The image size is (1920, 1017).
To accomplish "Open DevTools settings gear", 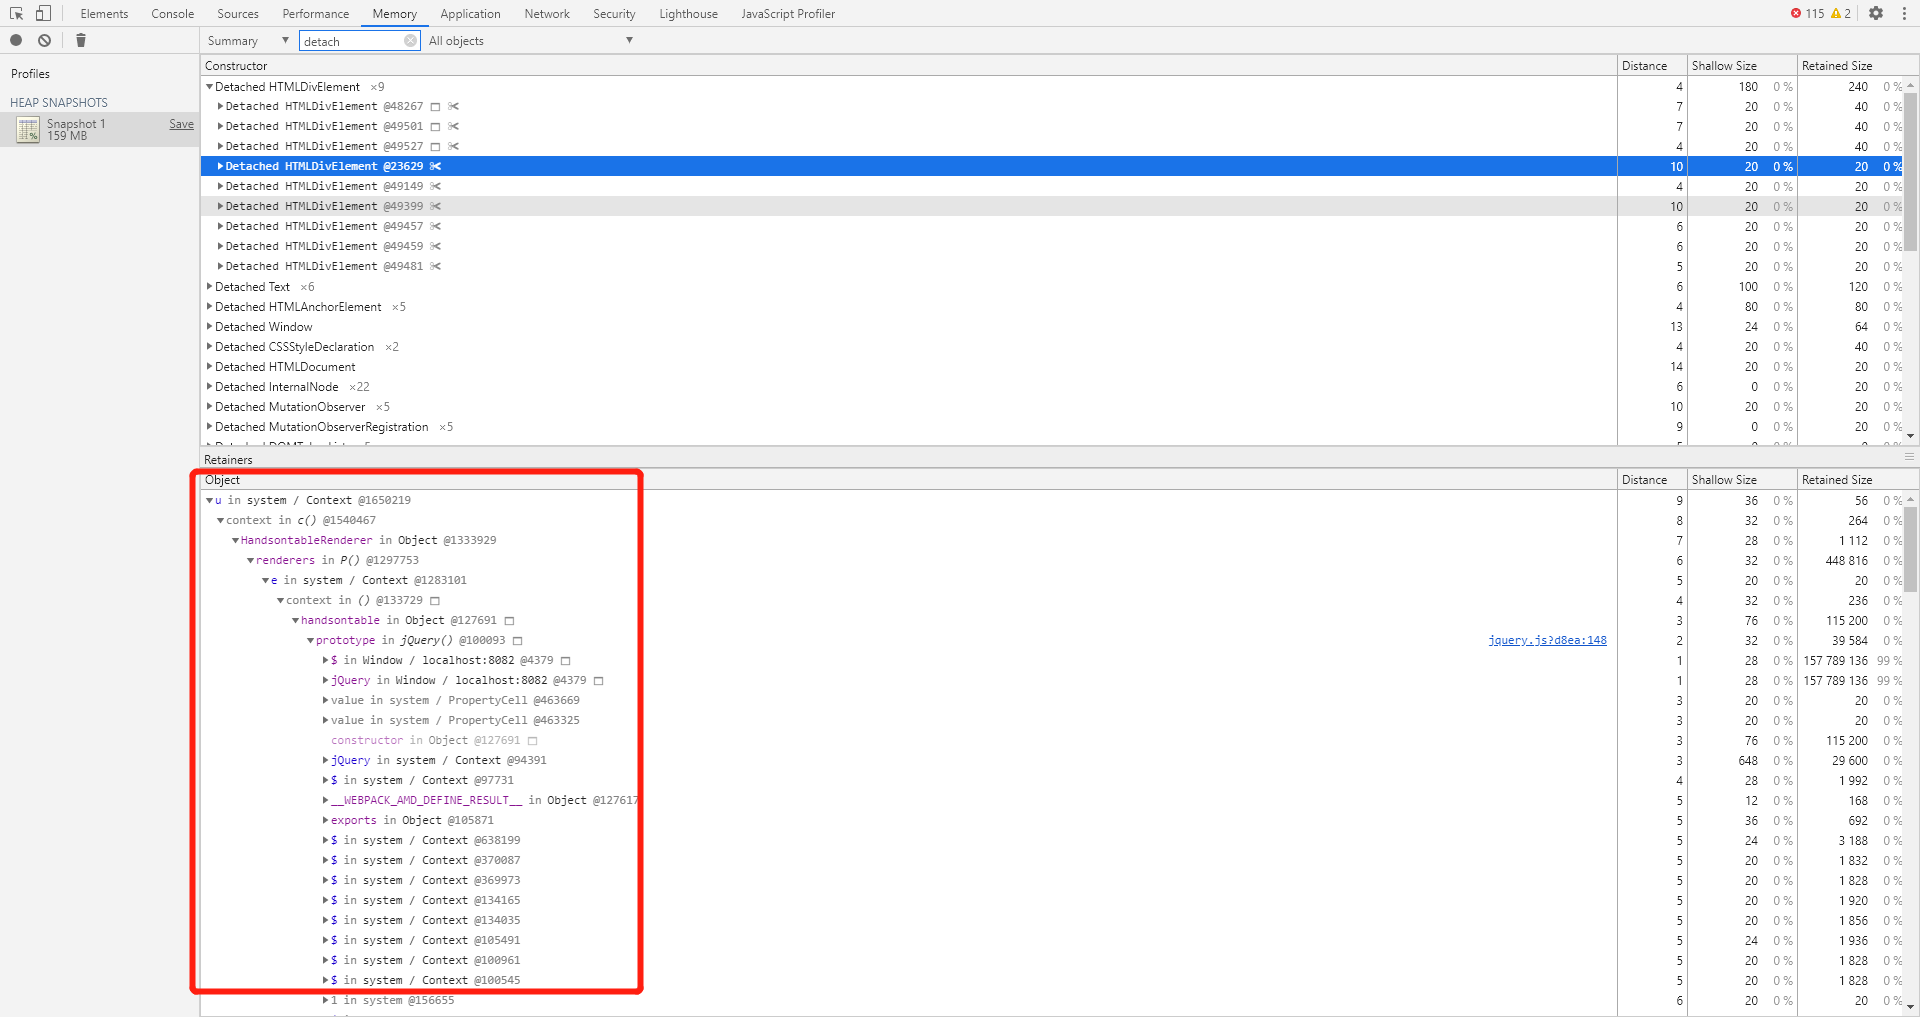I will click(1876, 13).
